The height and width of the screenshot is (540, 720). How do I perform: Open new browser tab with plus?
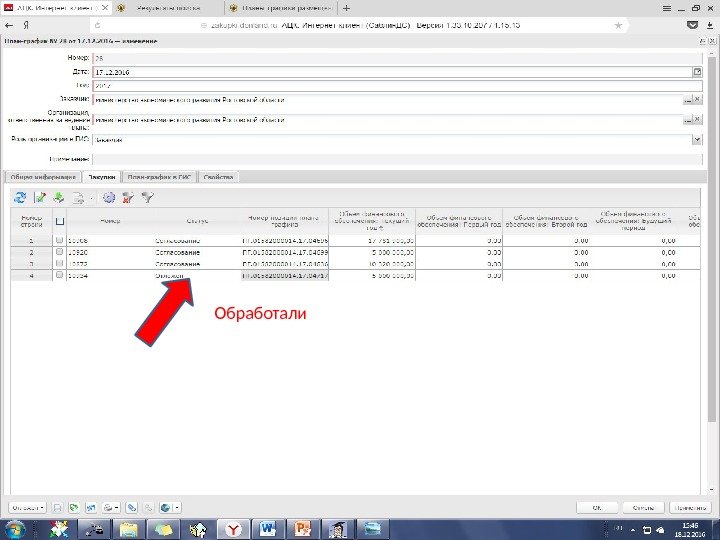click(346, 8)
